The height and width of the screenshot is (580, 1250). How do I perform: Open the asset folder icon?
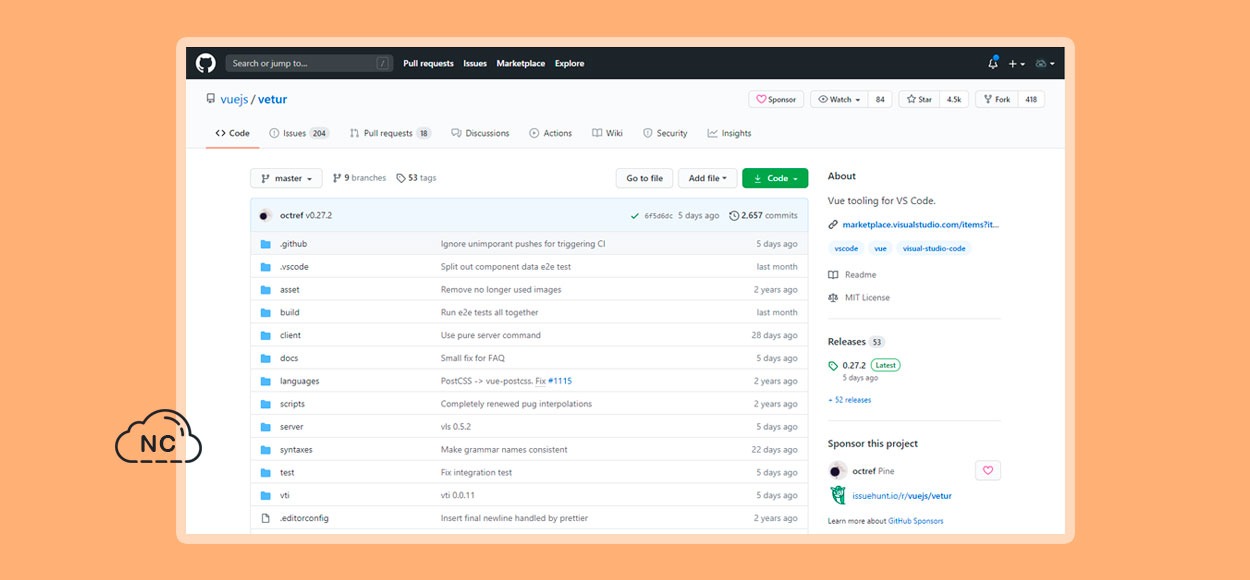[x=266, y=290]
